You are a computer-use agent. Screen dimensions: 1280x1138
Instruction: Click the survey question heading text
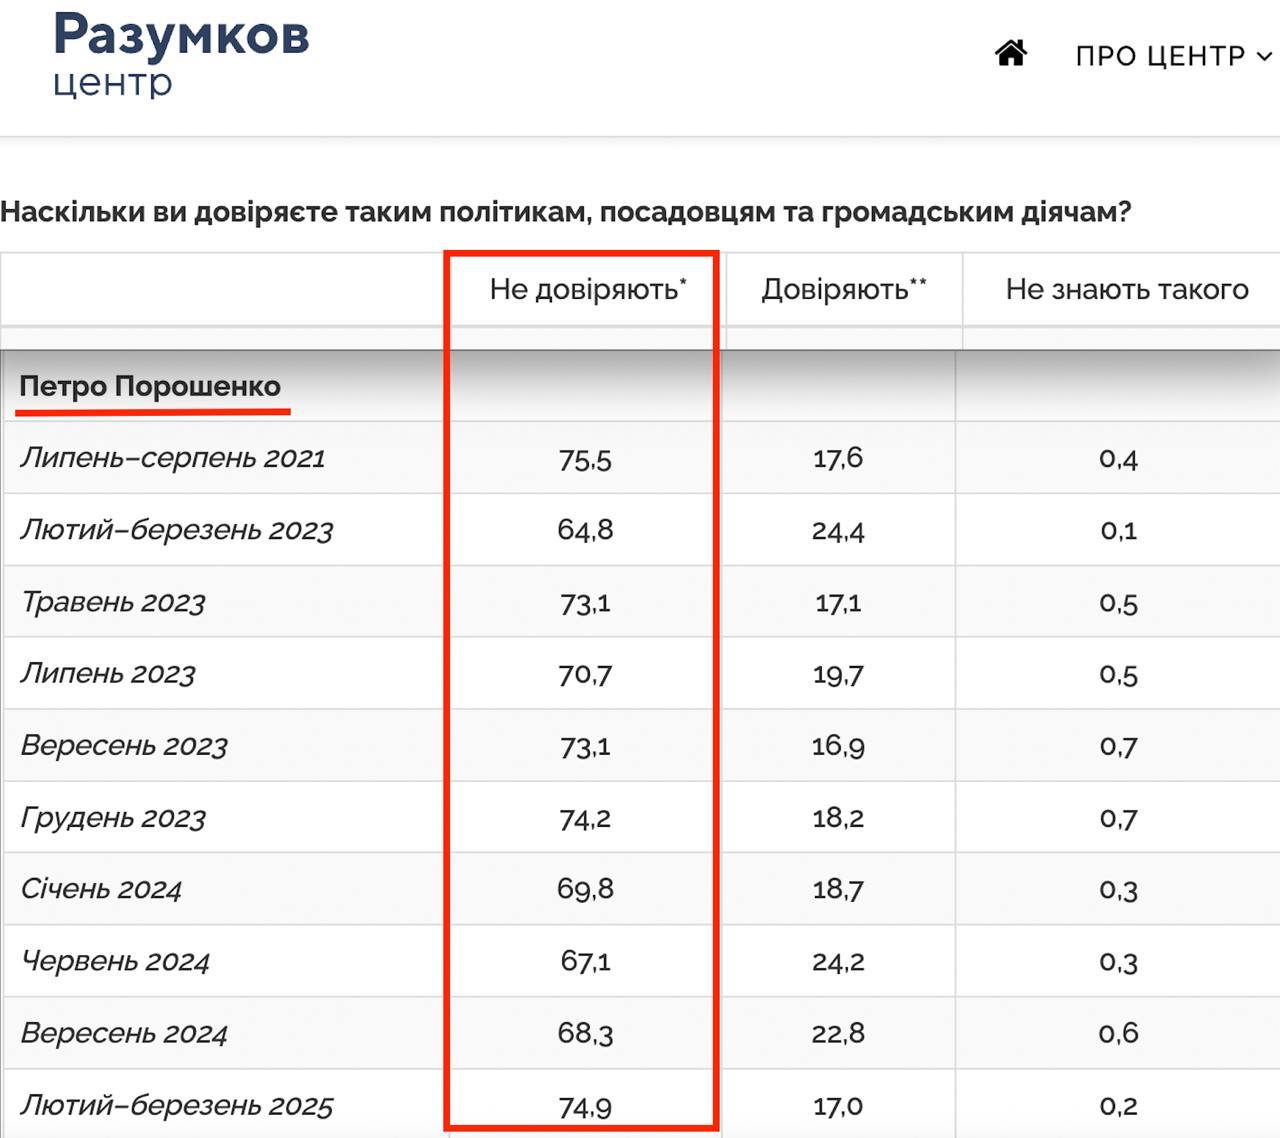pyautogui.click(x=566, y=212)
